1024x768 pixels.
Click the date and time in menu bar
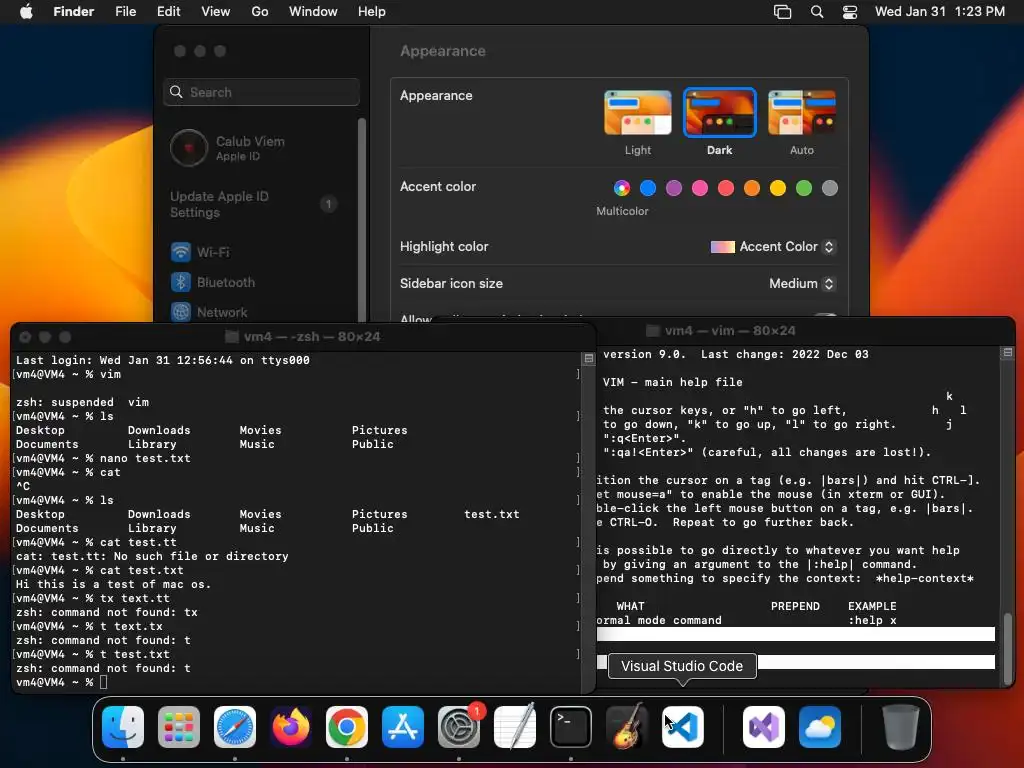click(x=940, y=11)
